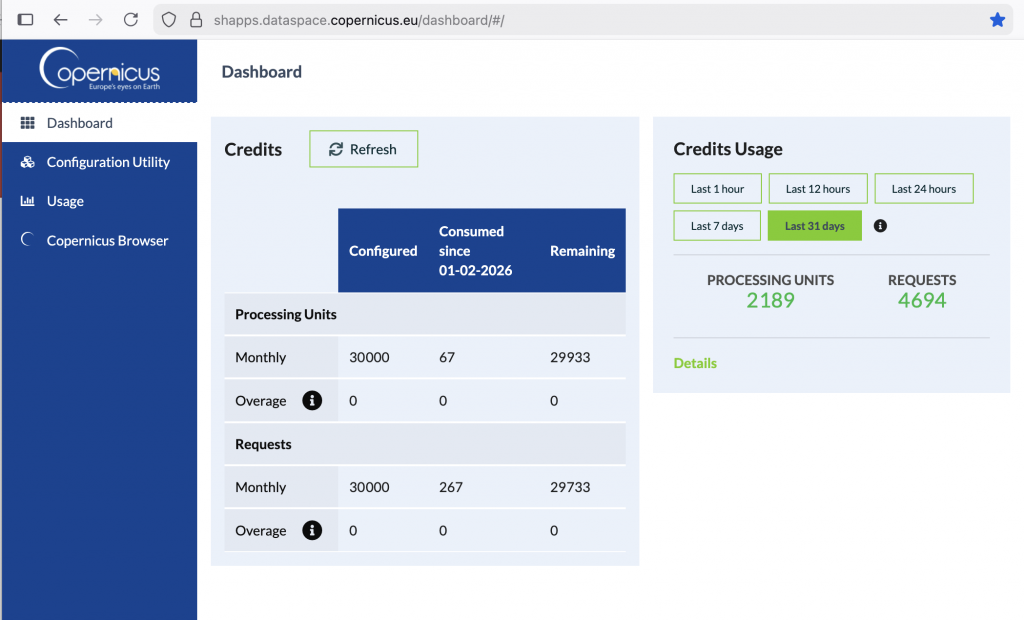
Task: Click the Copernicus Browser crescent icon
Action: 27,240
